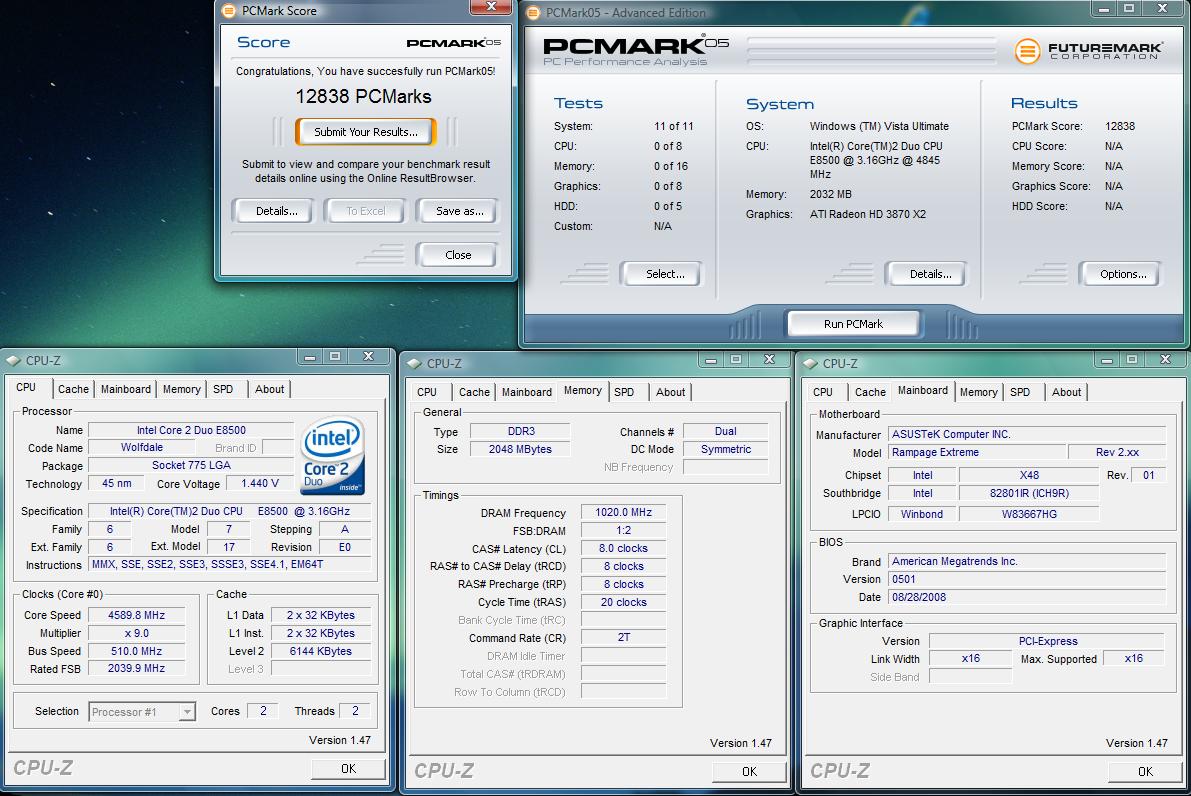Click Southbridge value 82801IR (ICH9R)

[1029, 493]
